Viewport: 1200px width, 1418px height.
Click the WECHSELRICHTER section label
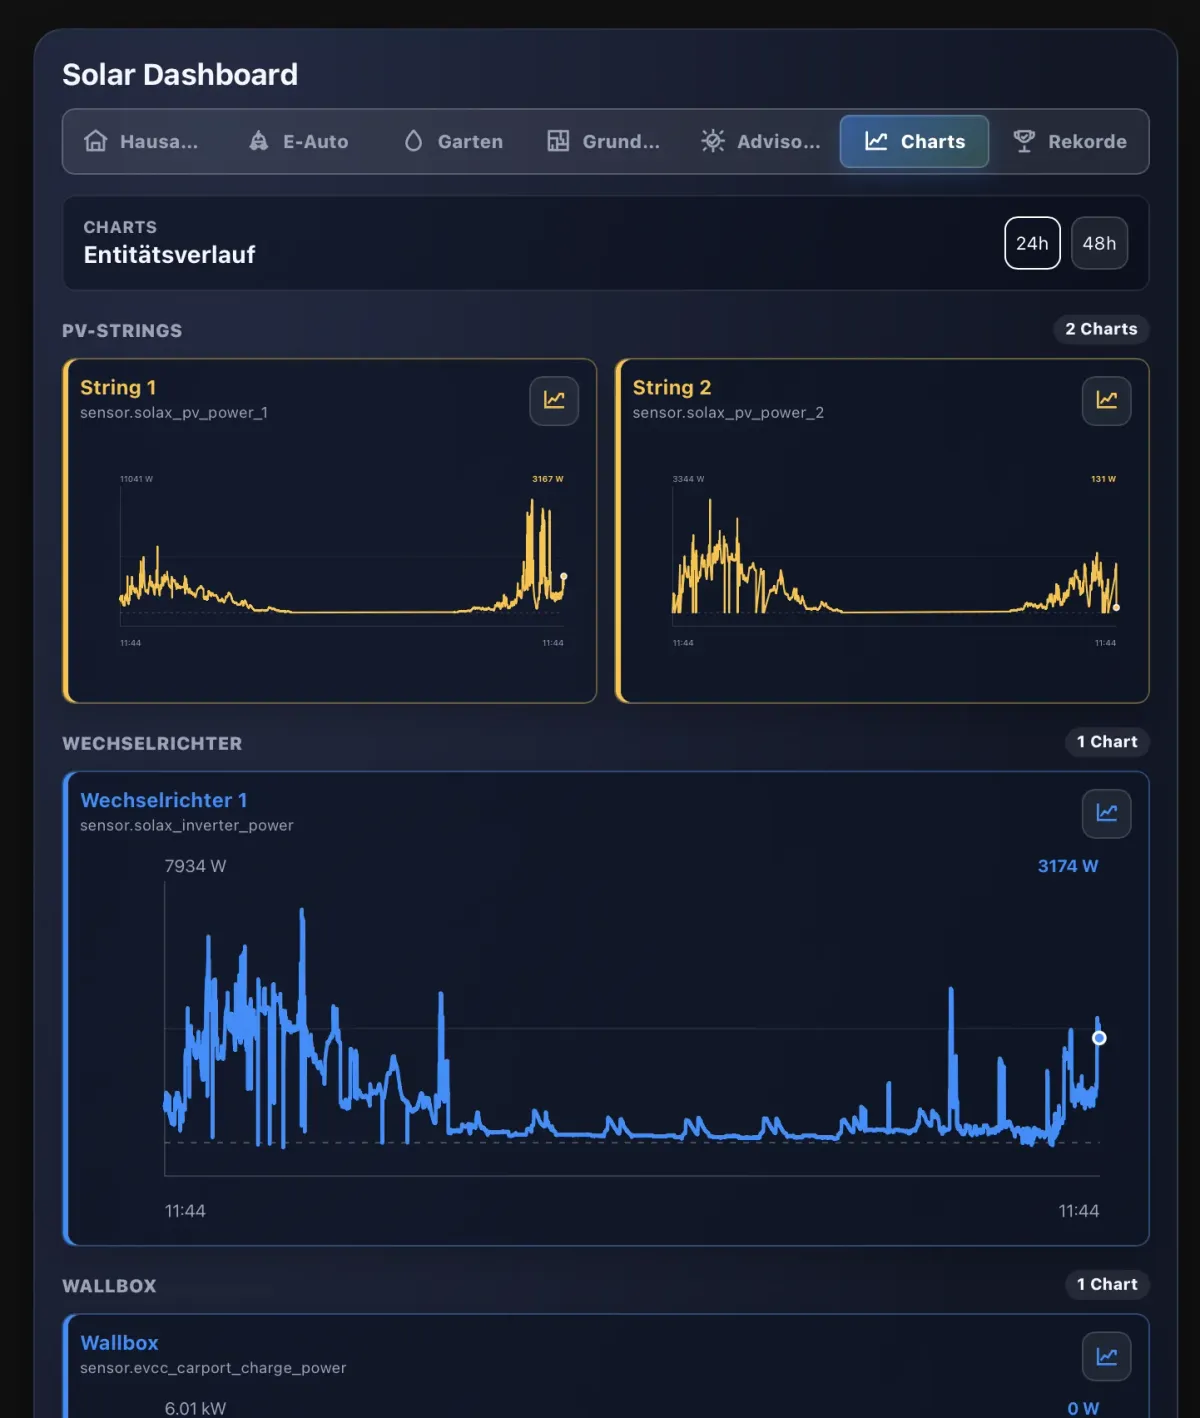[152, 744]
